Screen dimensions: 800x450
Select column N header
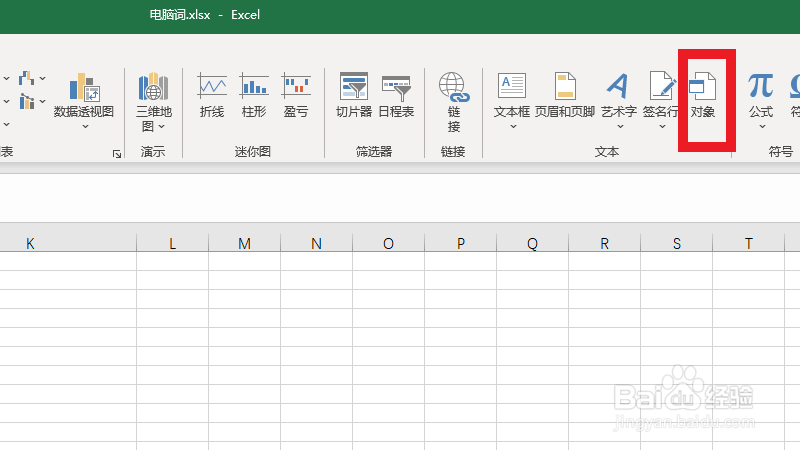[316, 243]
